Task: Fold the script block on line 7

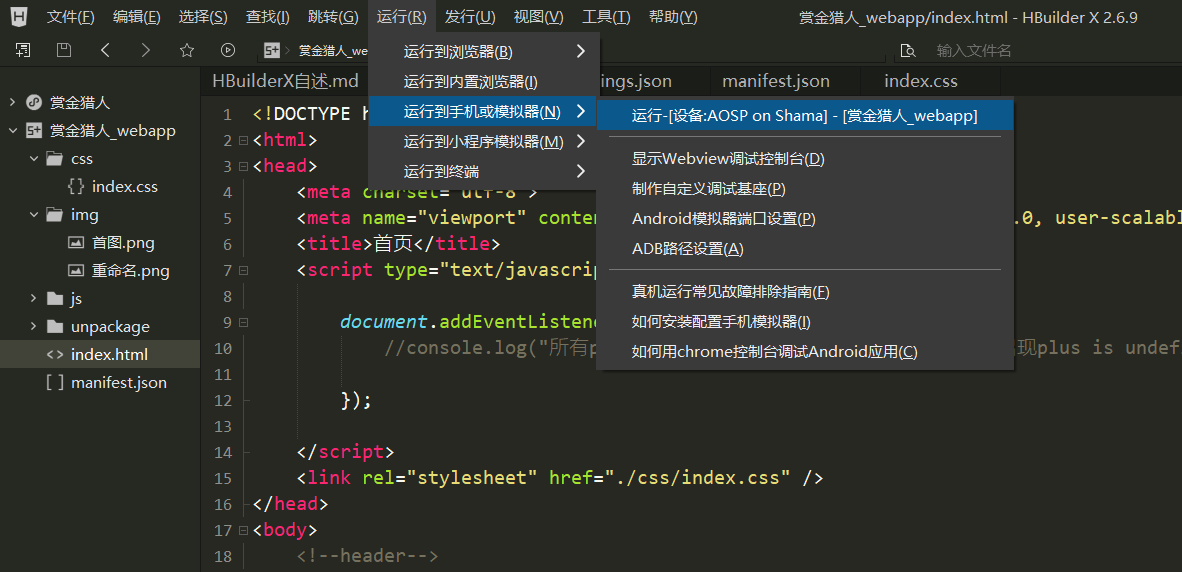Action: (x=243, y=271)
